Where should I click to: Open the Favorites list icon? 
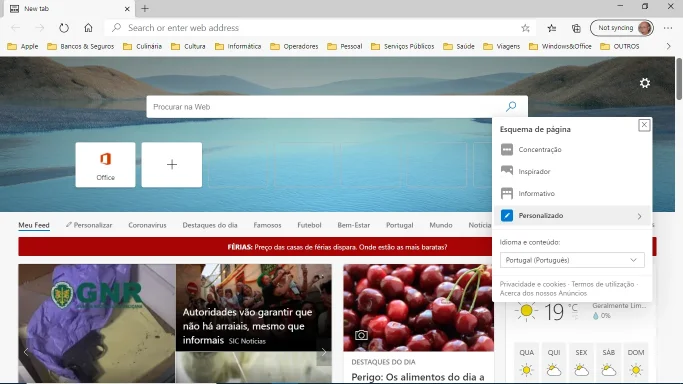coord(552,28)
